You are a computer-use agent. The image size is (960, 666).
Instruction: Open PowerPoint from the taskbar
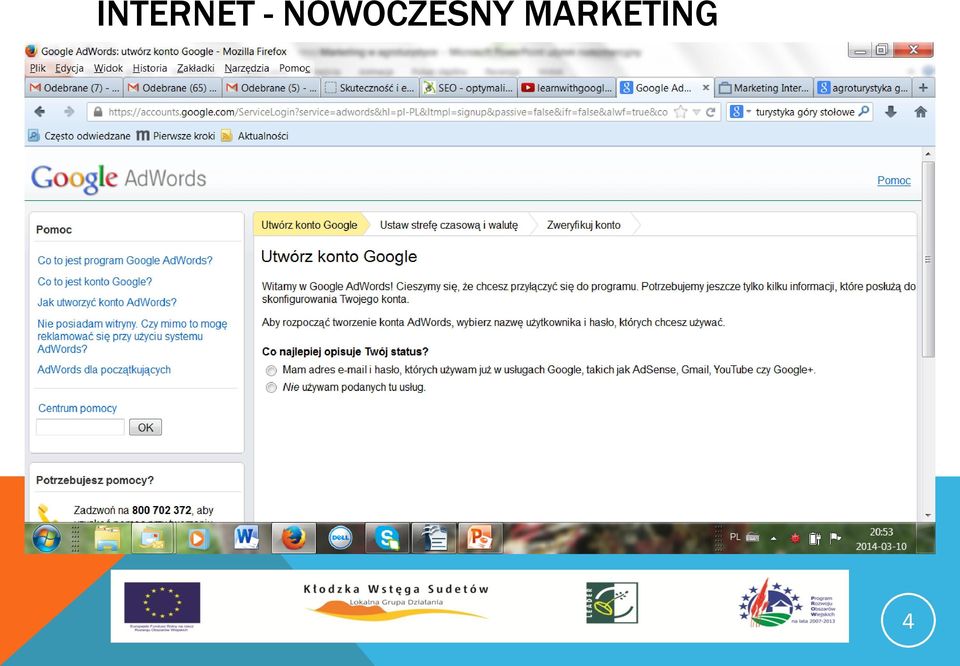coord(481,539)
